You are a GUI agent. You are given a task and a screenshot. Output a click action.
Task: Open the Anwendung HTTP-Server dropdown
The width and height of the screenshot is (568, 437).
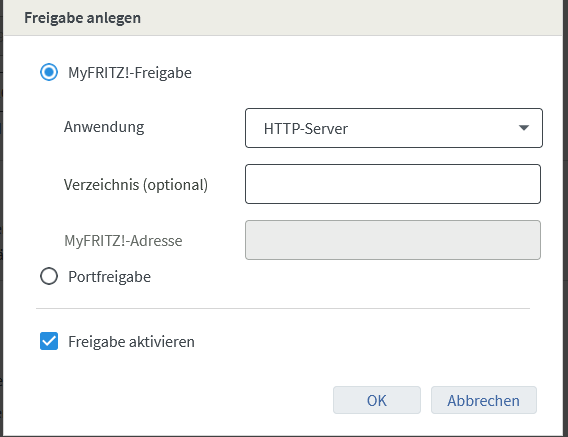click(394, 128)
